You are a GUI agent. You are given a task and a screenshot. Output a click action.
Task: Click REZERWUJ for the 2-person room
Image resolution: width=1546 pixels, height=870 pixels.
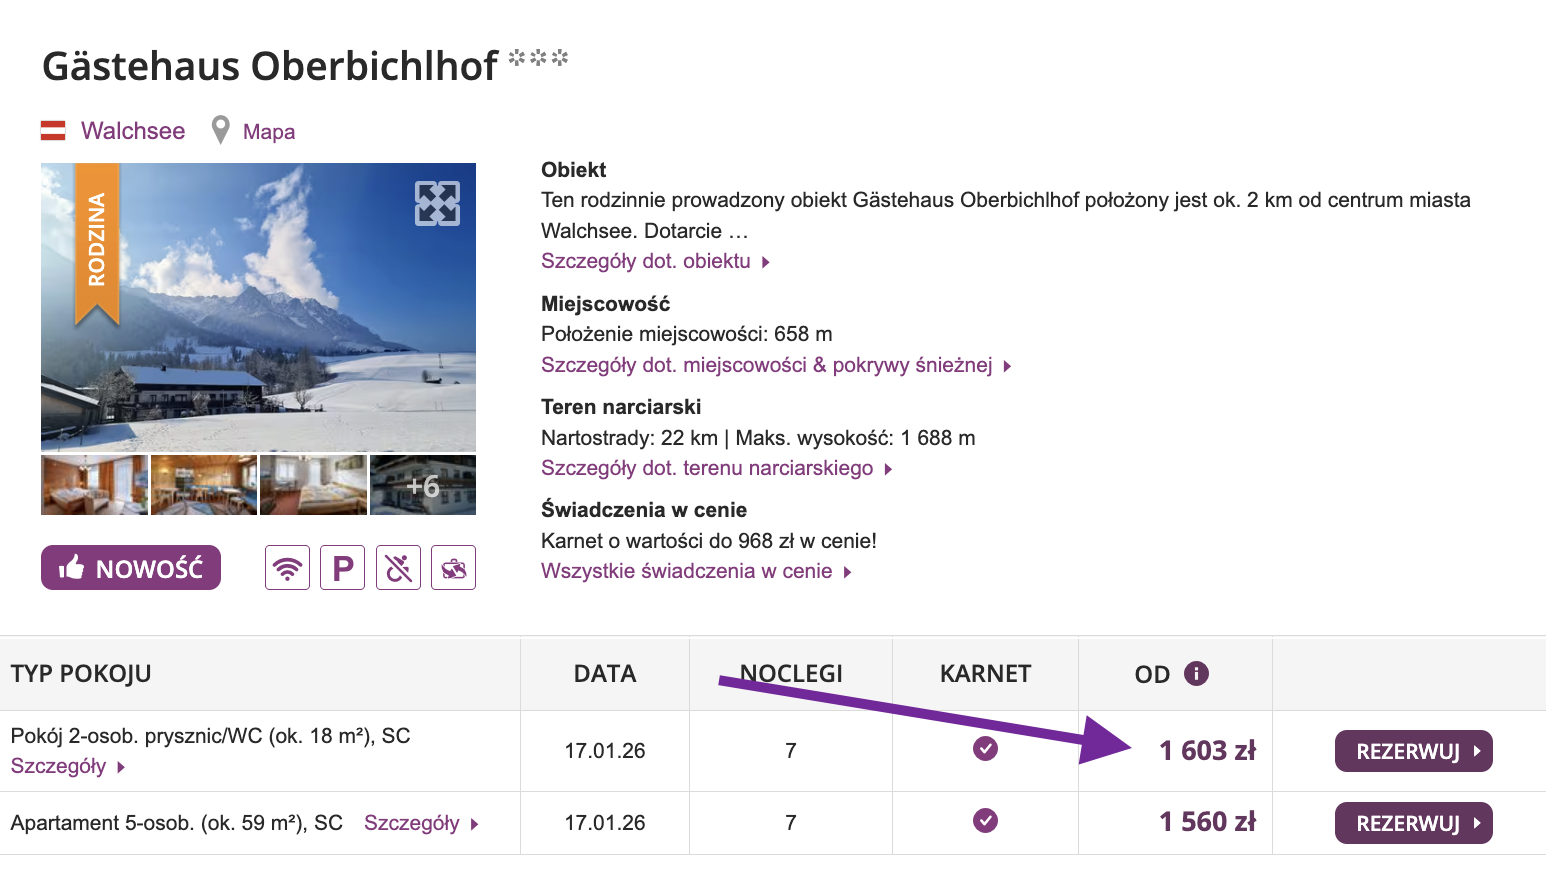tap(1413, 750)
